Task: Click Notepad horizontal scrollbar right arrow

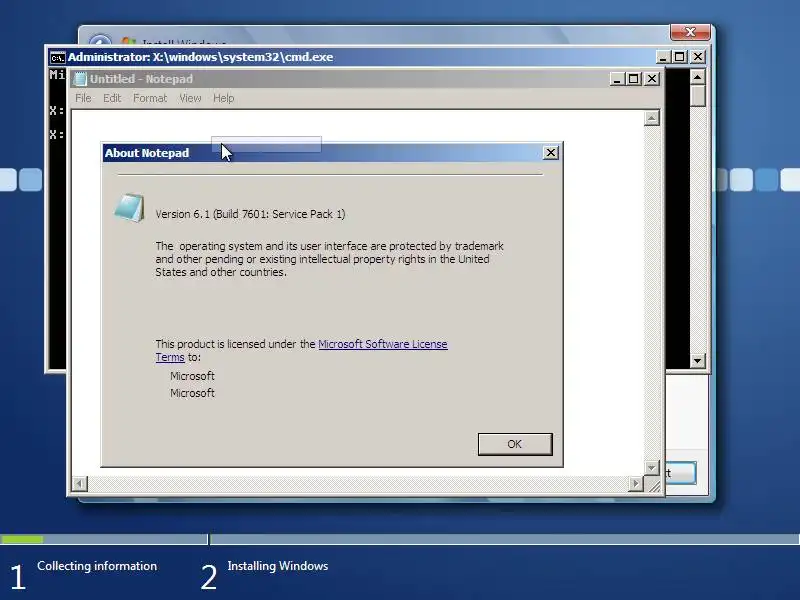Action: [x=635, y=483]
